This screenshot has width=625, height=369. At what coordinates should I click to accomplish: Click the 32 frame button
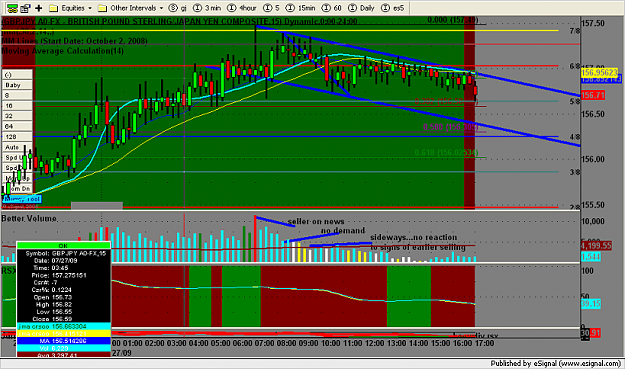17,116
